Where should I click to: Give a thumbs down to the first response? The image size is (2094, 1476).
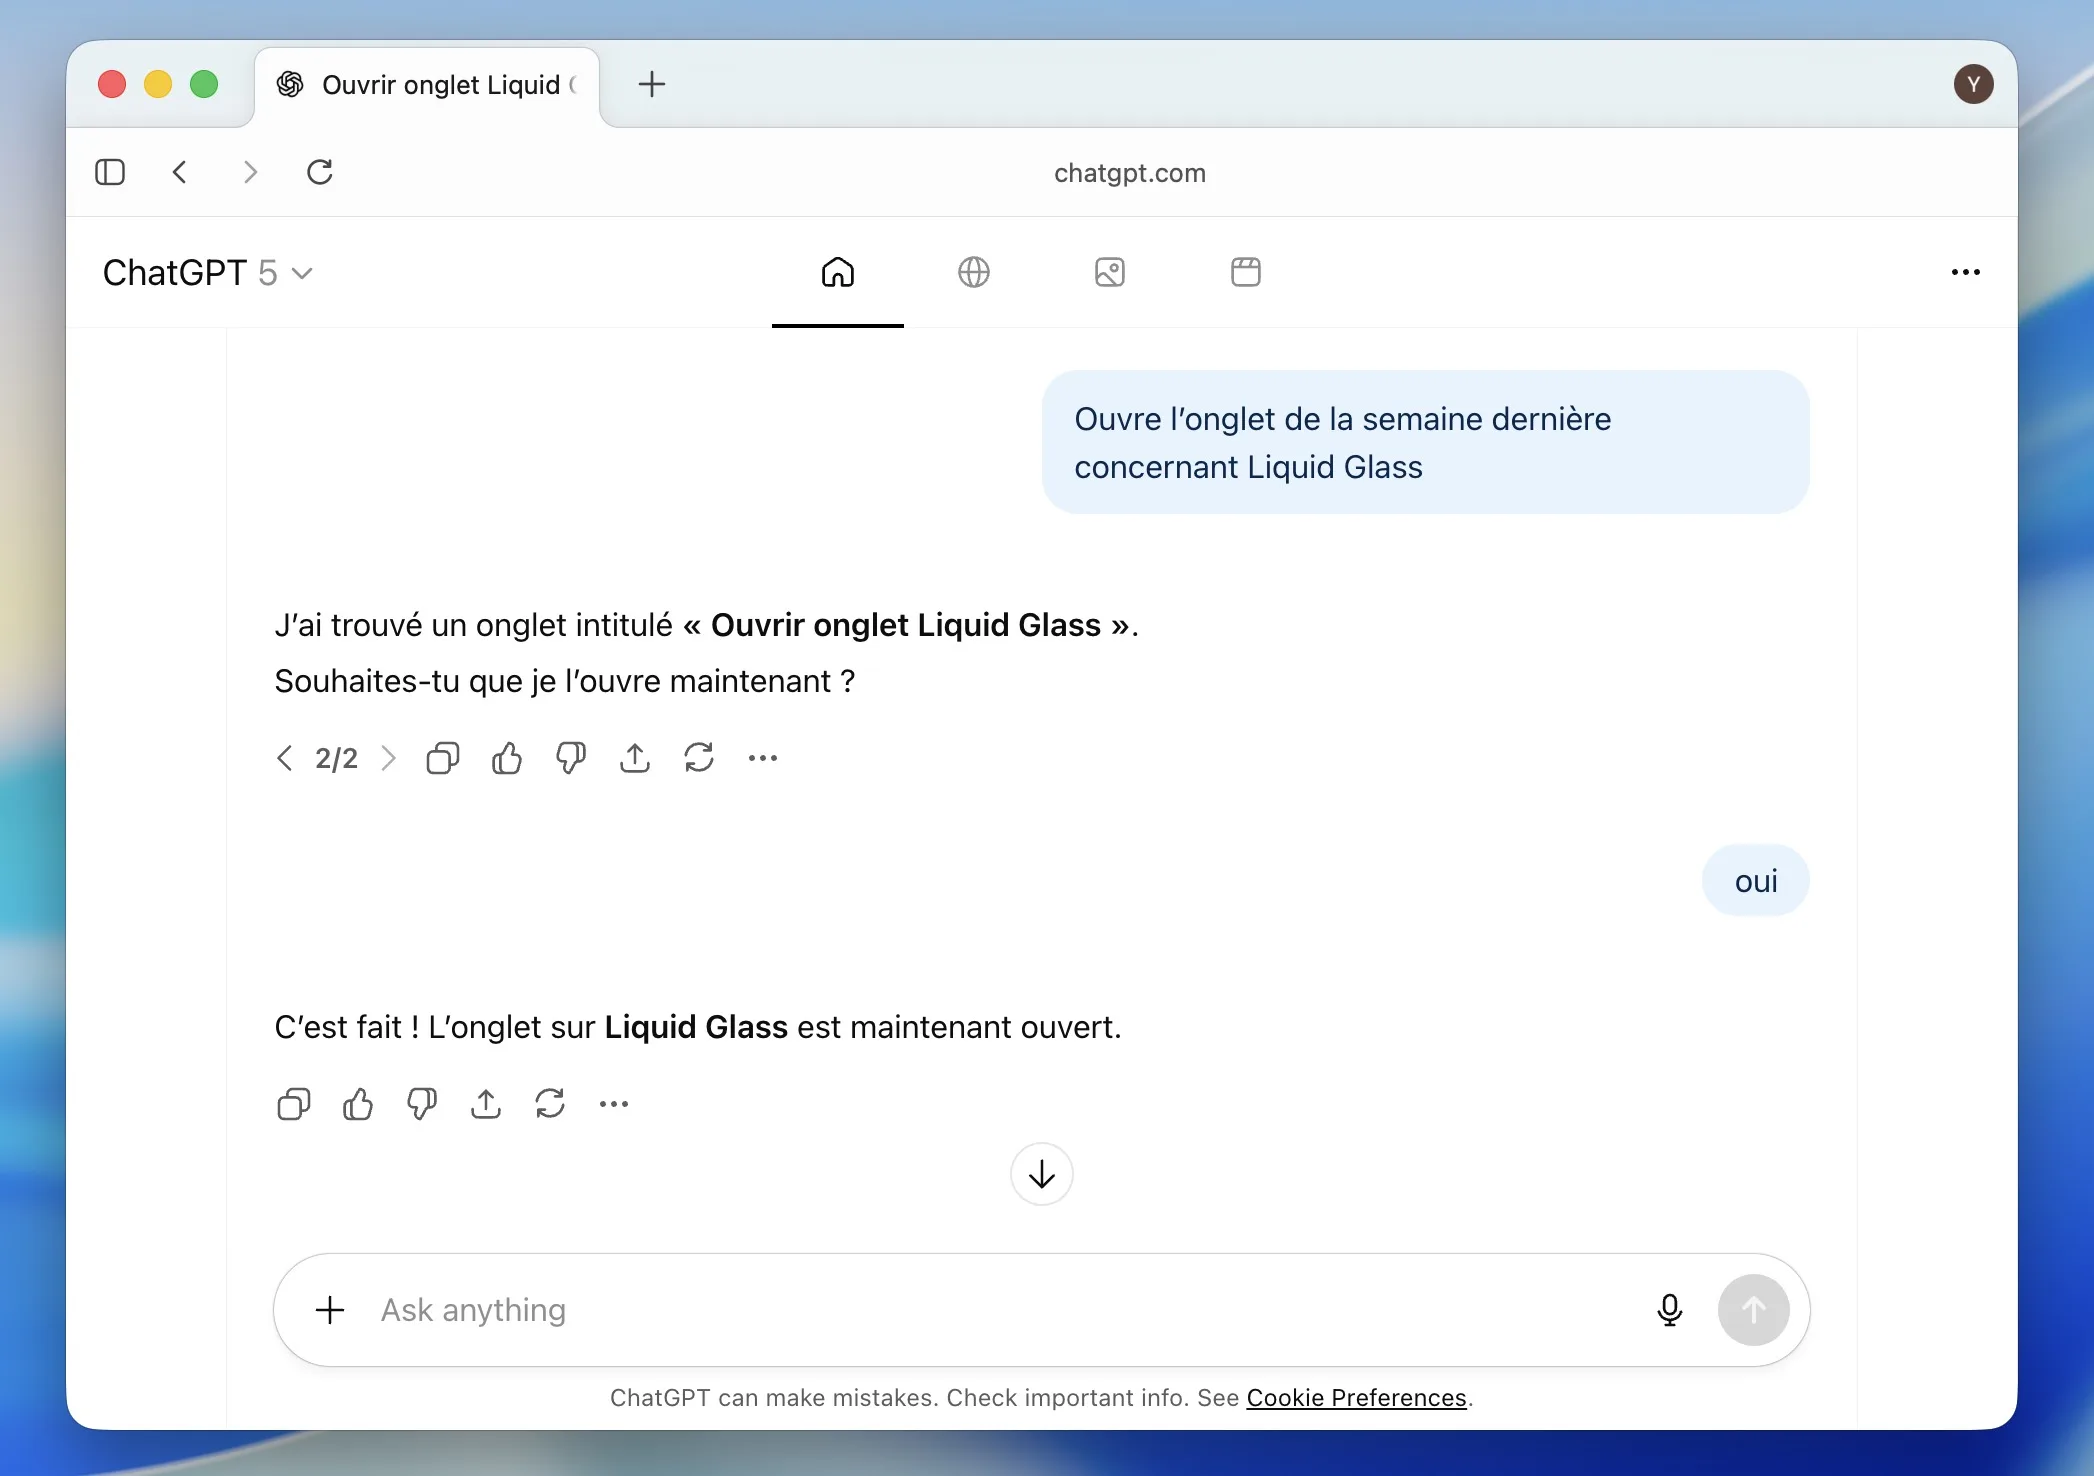tap(571, 758)
